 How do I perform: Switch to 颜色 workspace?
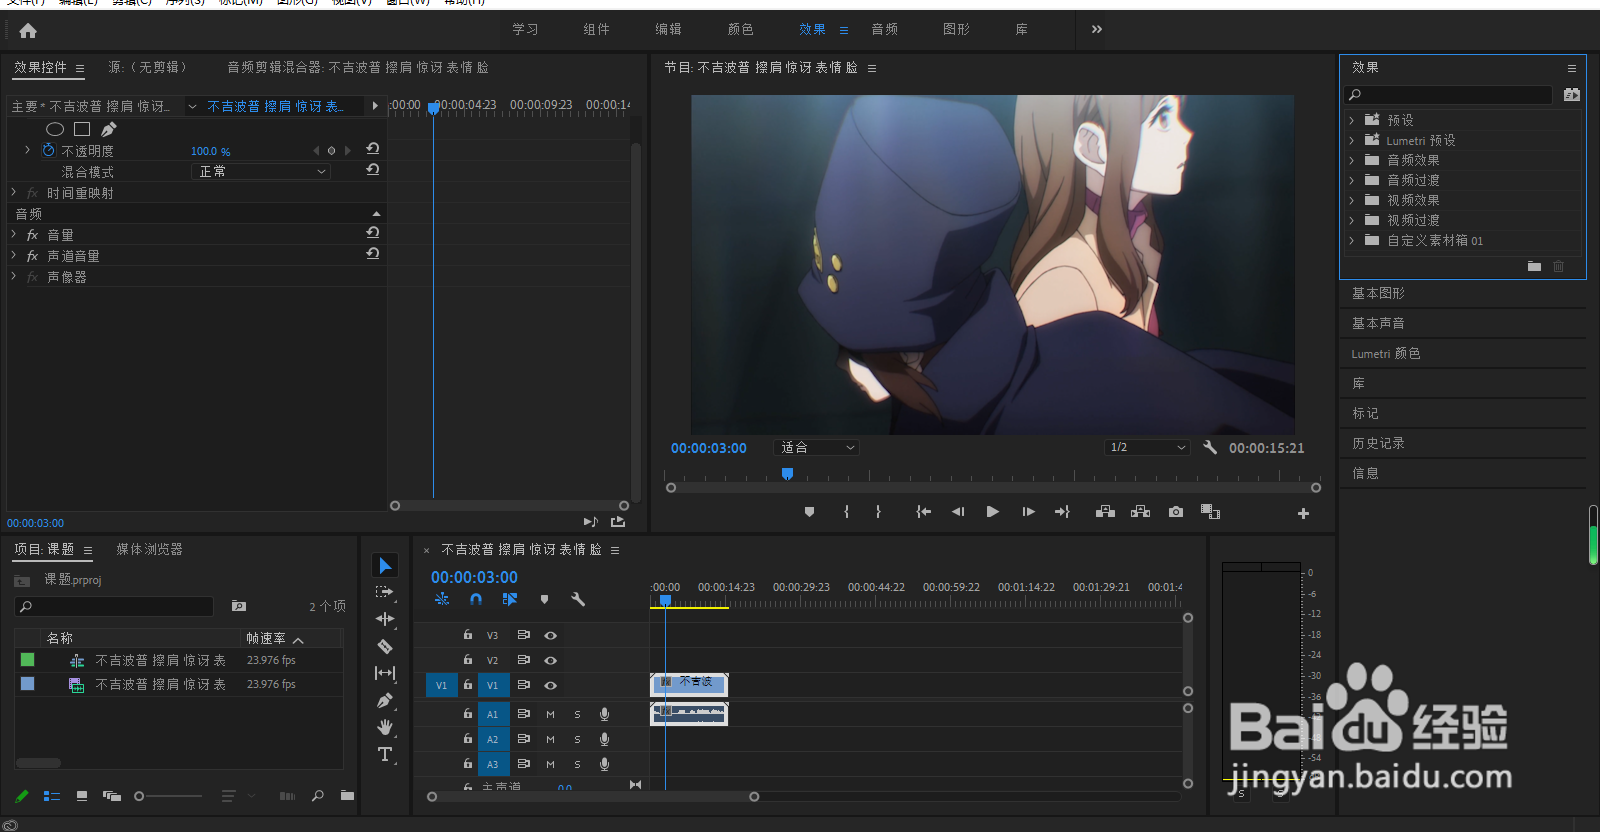[740, 30]
